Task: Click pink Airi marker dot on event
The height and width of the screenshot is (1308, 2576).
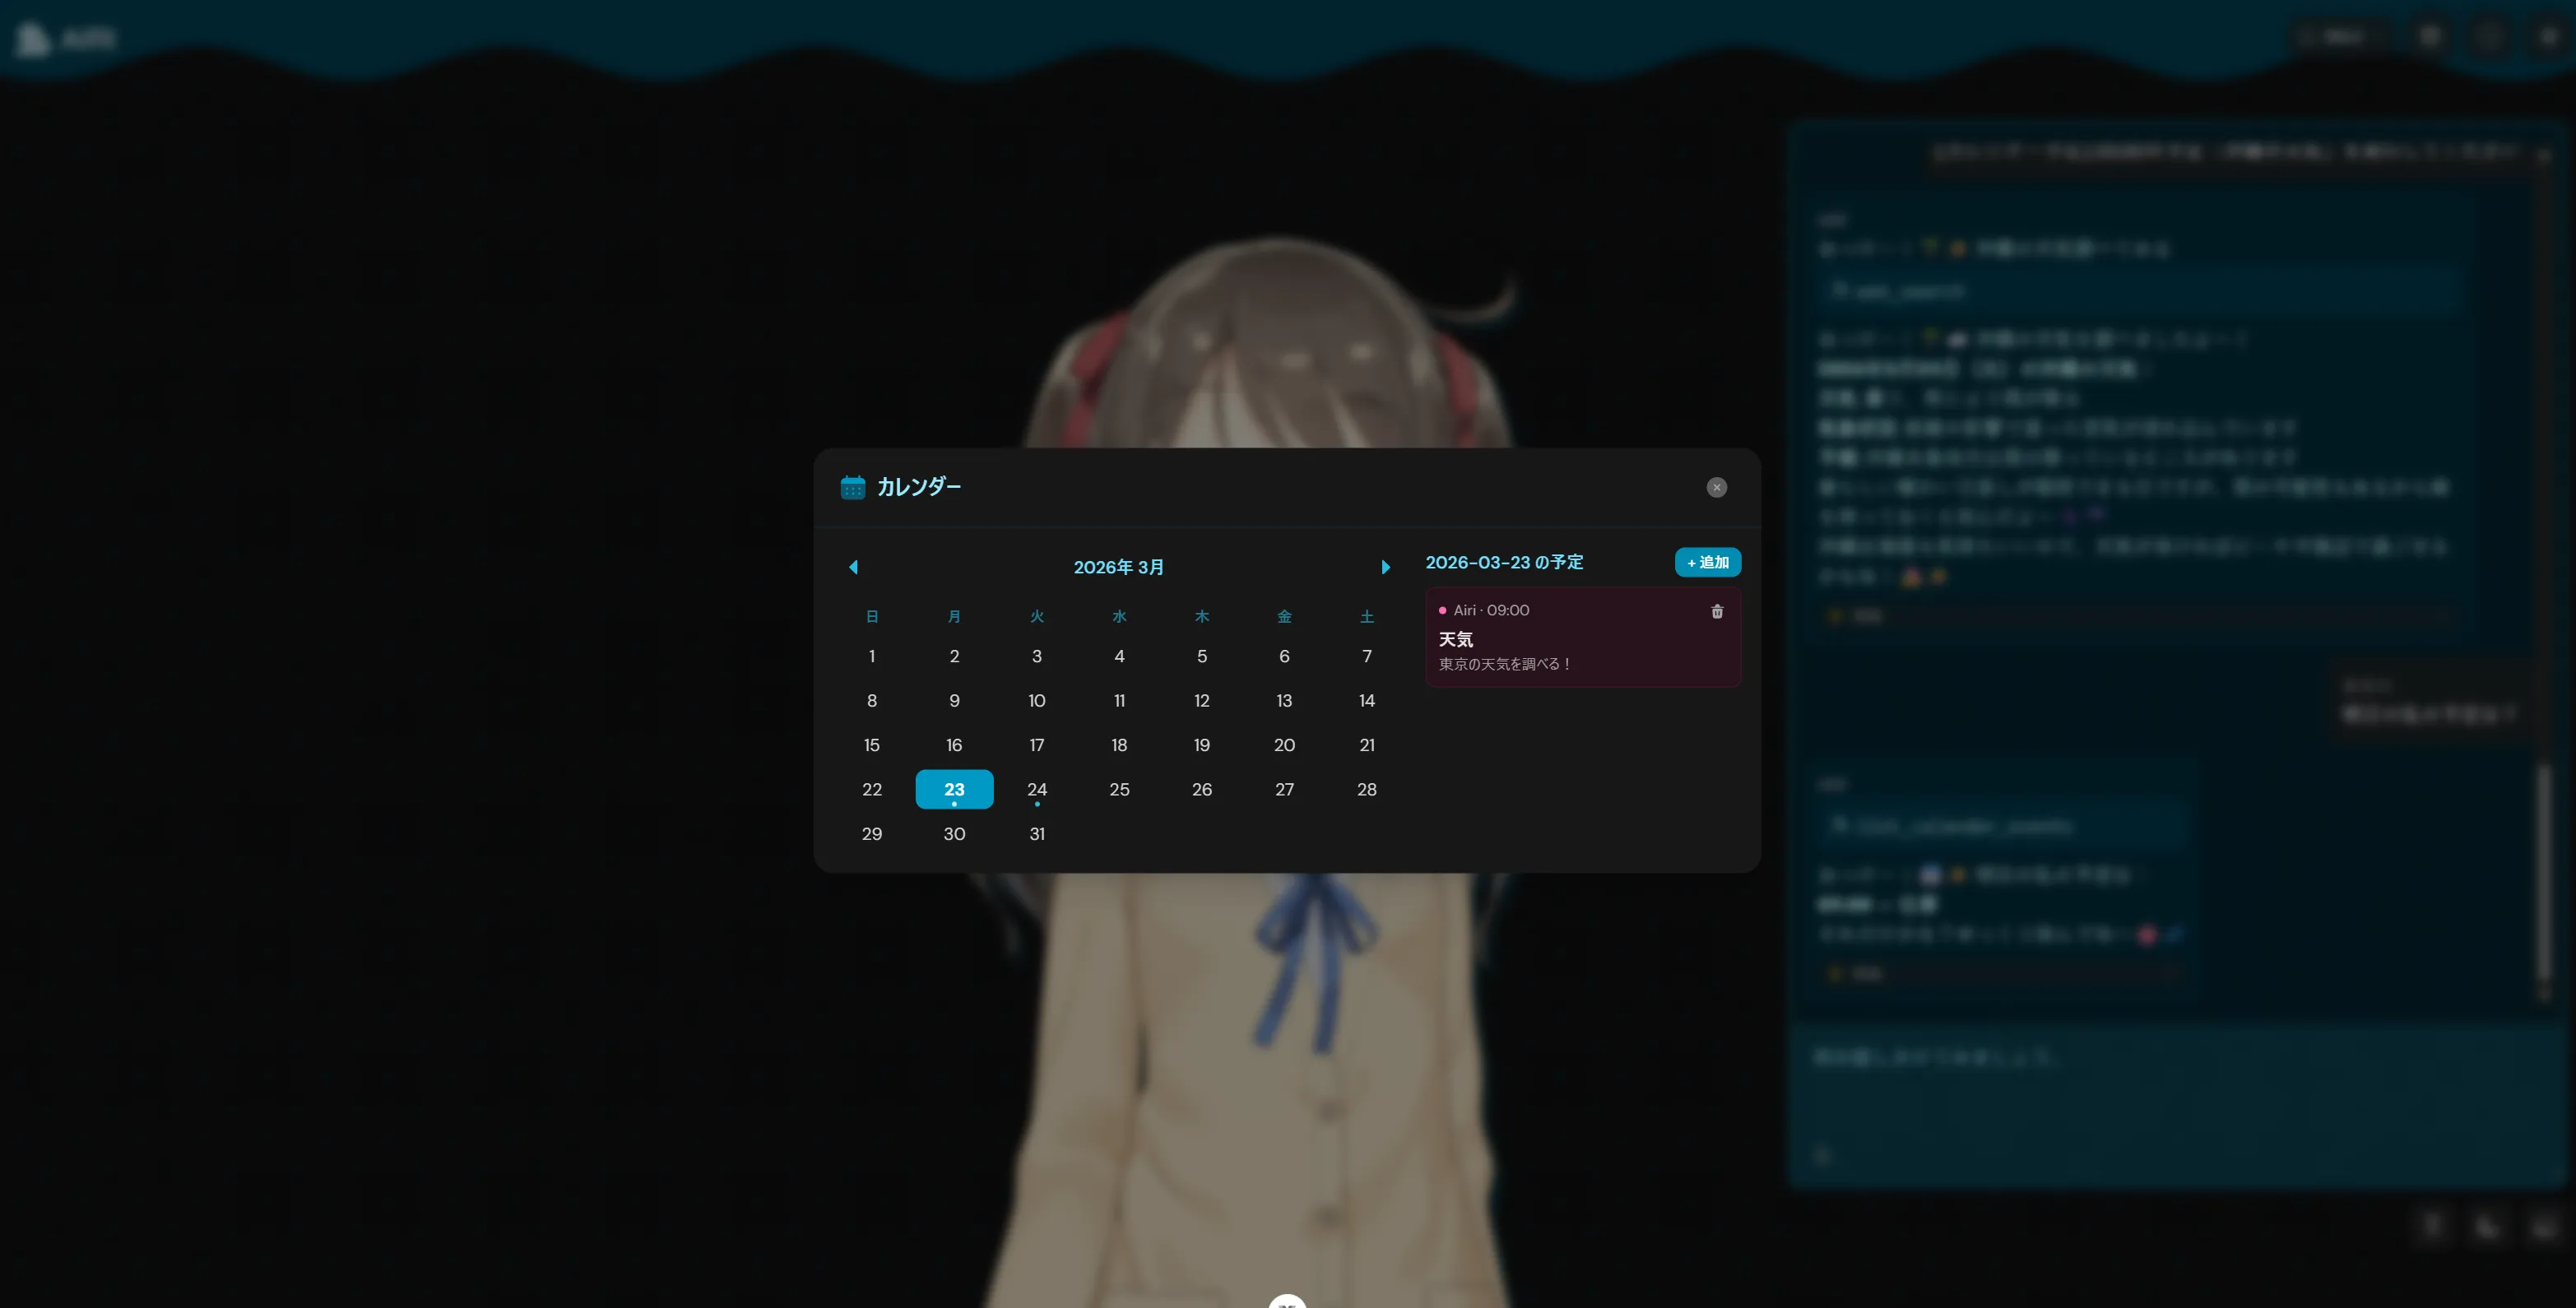Action: pyautogui.click(x=1442, y=610)
